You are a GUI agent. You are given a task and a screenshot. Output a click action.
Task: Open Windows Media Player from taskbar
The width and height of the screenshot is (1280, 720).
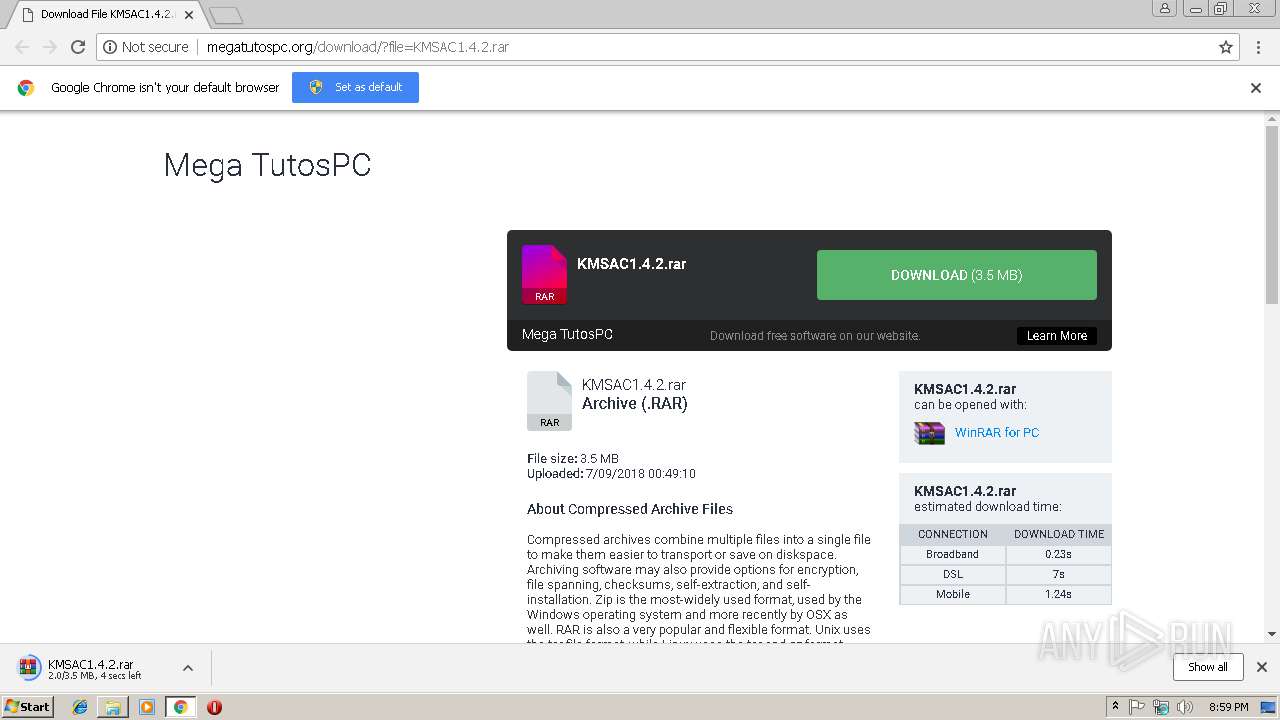147,707
